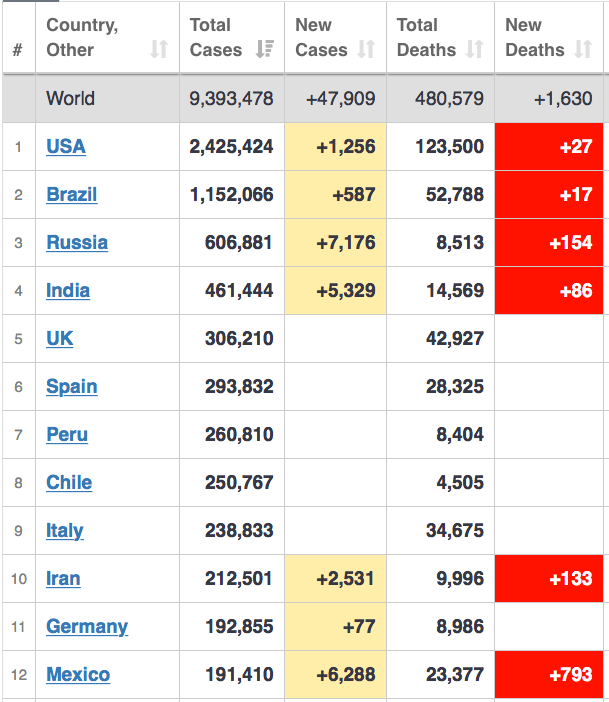This screenshot has height=702, width=609.
Task: Open Iran's country page
Action: point(63,579)
